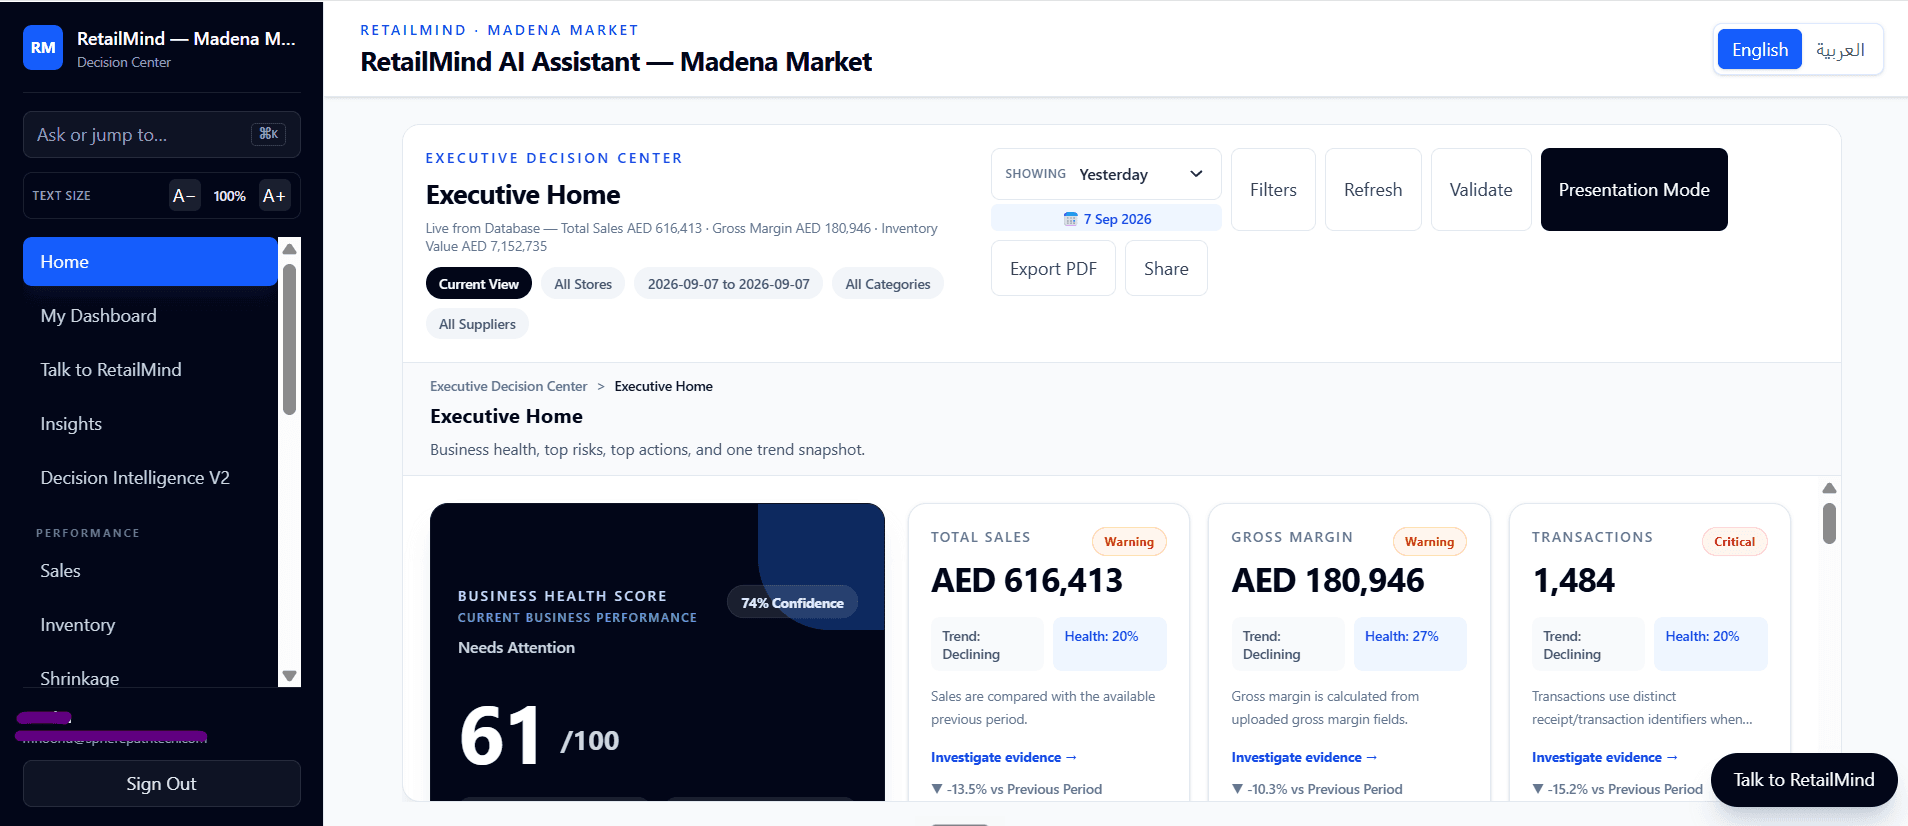
Task: Click Health: 27% in Gross Margin card
Action: click(1410, 644)
